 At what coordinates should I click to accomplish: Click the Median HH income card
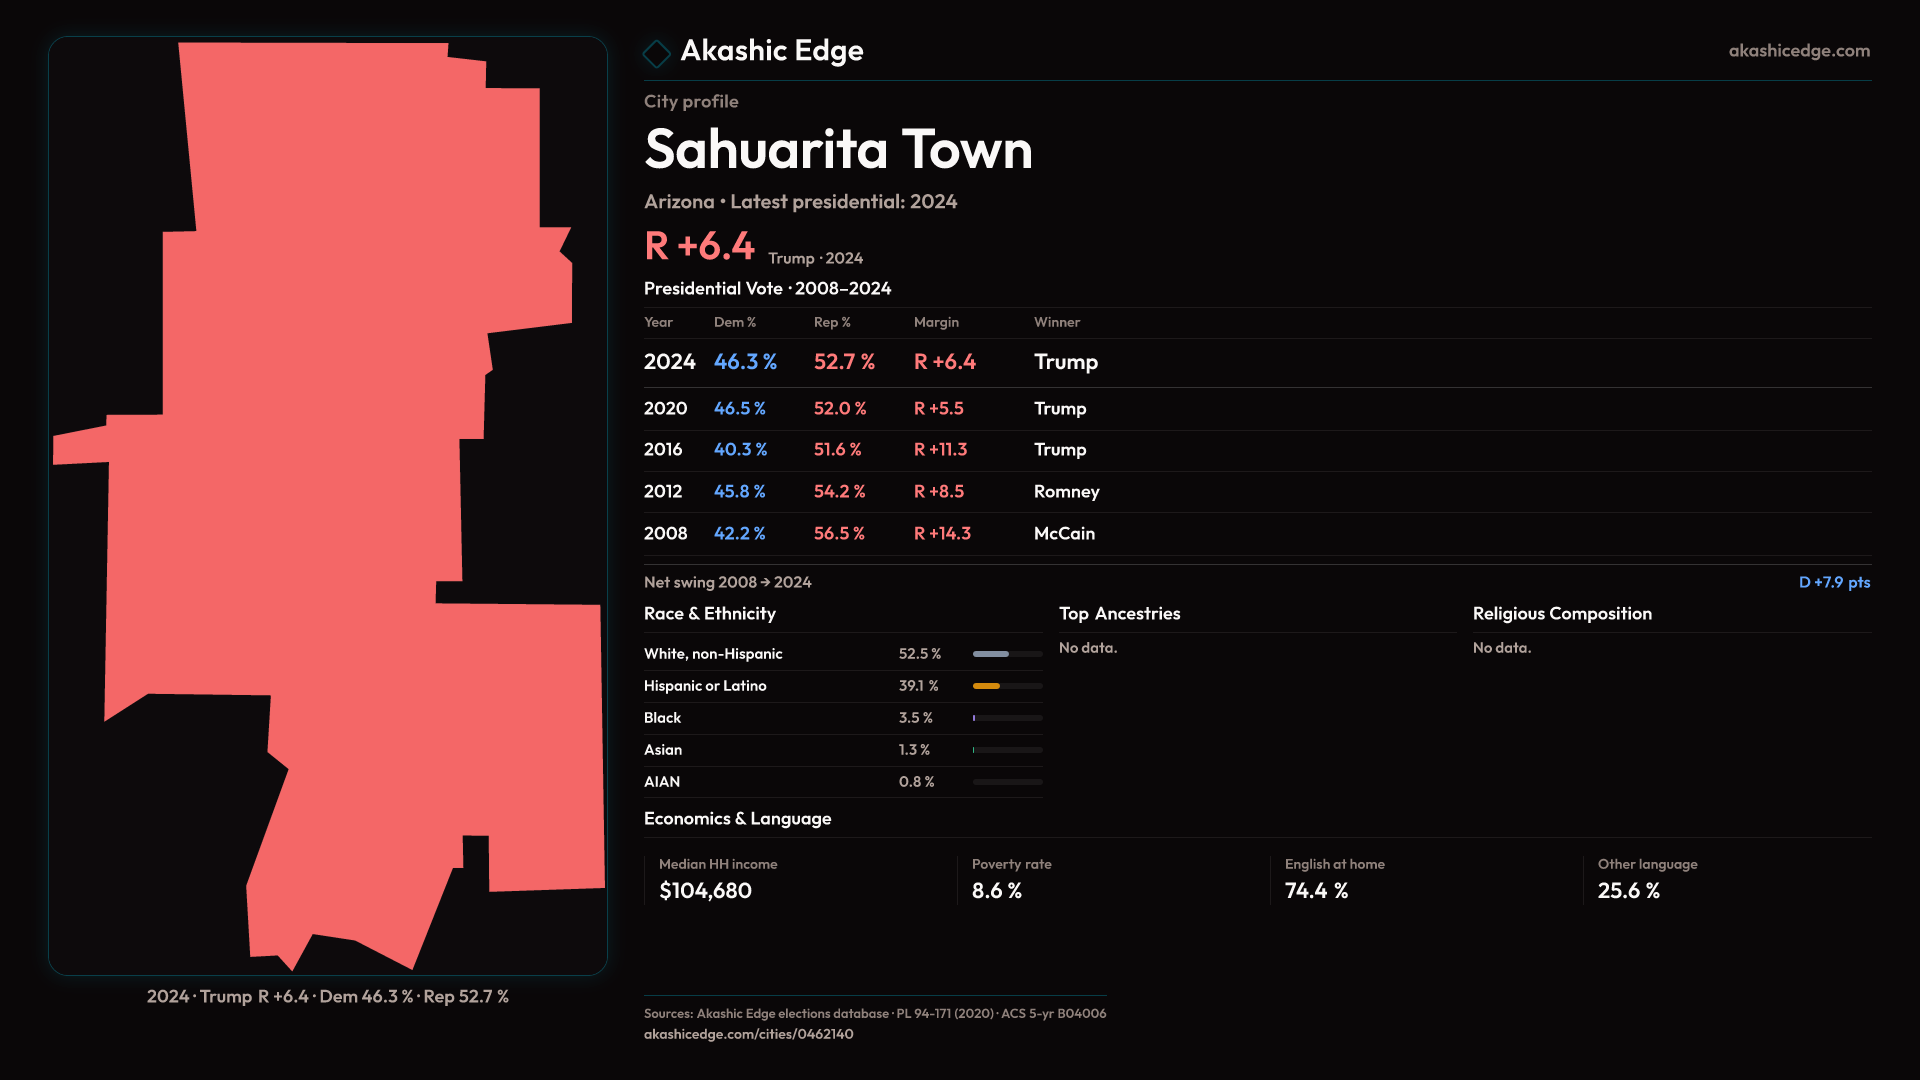[718, 879]
